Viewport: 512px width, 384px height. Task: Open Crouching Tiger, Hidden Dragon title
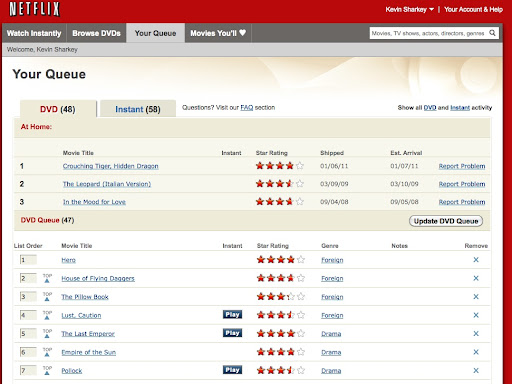[x=111, y=166]
